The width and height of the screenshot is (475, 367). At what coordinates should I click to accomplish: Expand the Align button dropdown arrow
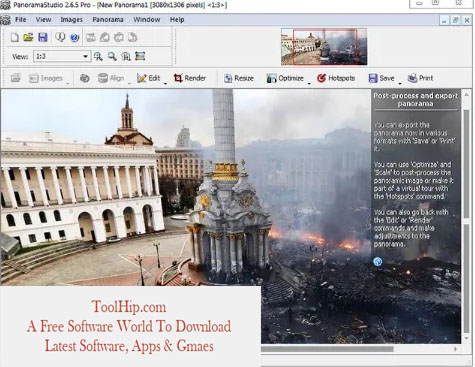pyautogui.click(x=129, y=83)
